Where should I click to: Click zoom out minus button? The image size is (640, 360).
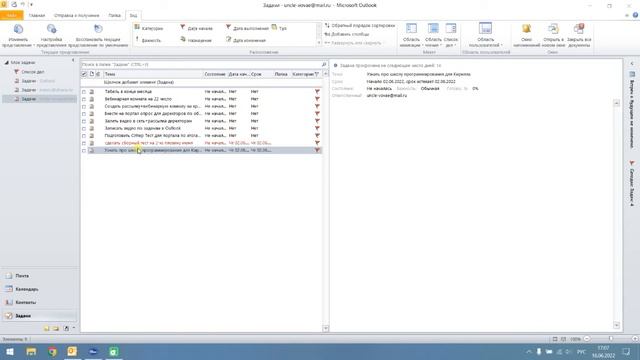click(587, 339)
